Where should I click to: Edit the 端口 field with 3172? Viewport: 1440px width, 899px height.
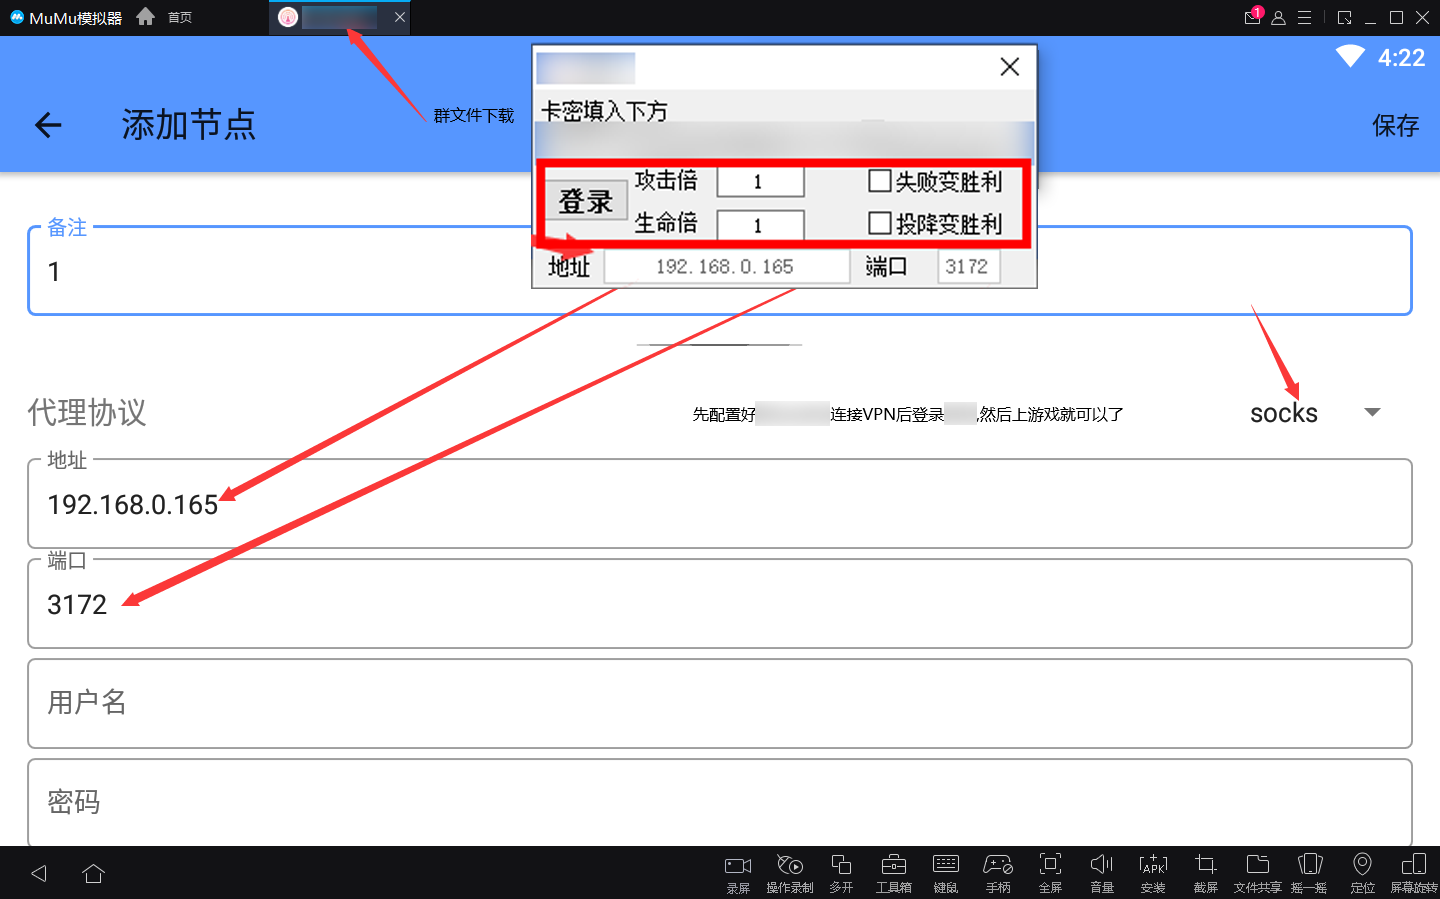coord(720,604)
